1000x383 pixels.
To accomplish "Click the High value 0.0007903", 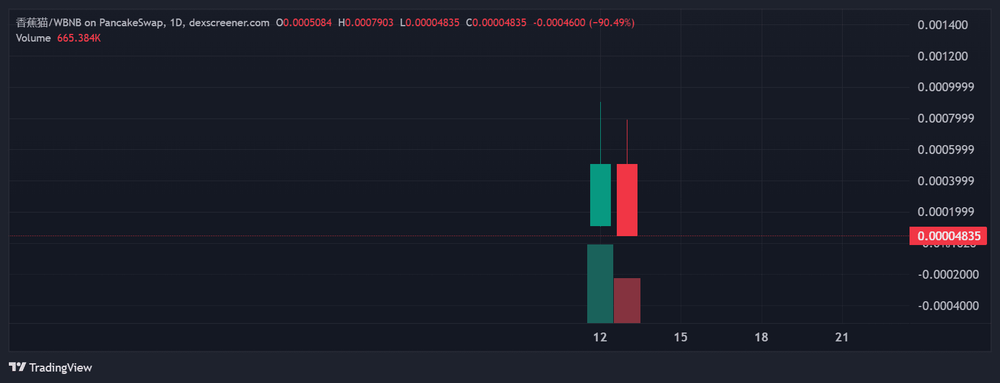I will click(369, 22).
